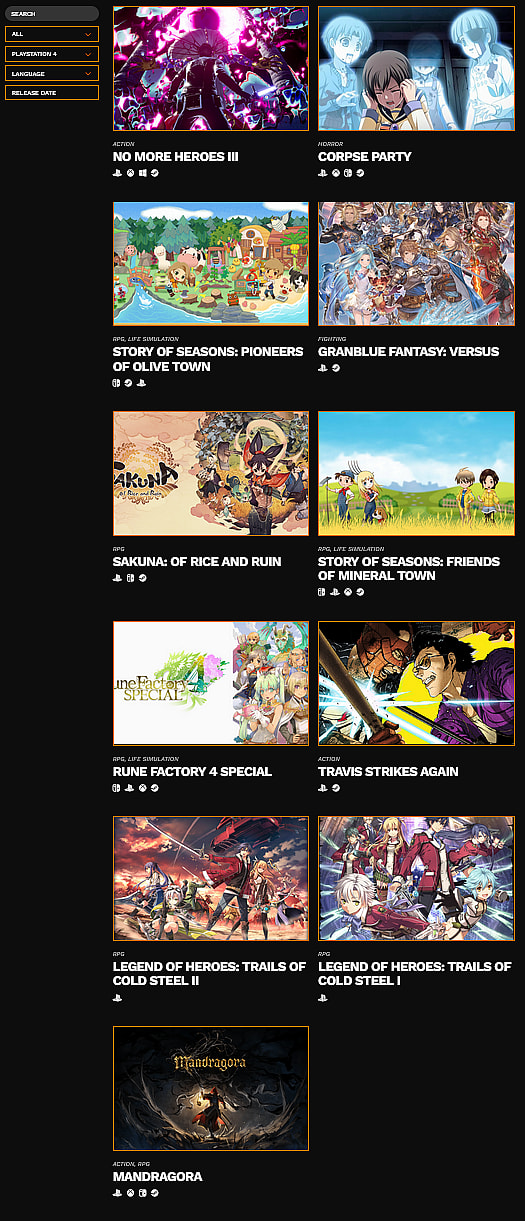Open the CORPSE PARTY title link

[x=365, y=157]
